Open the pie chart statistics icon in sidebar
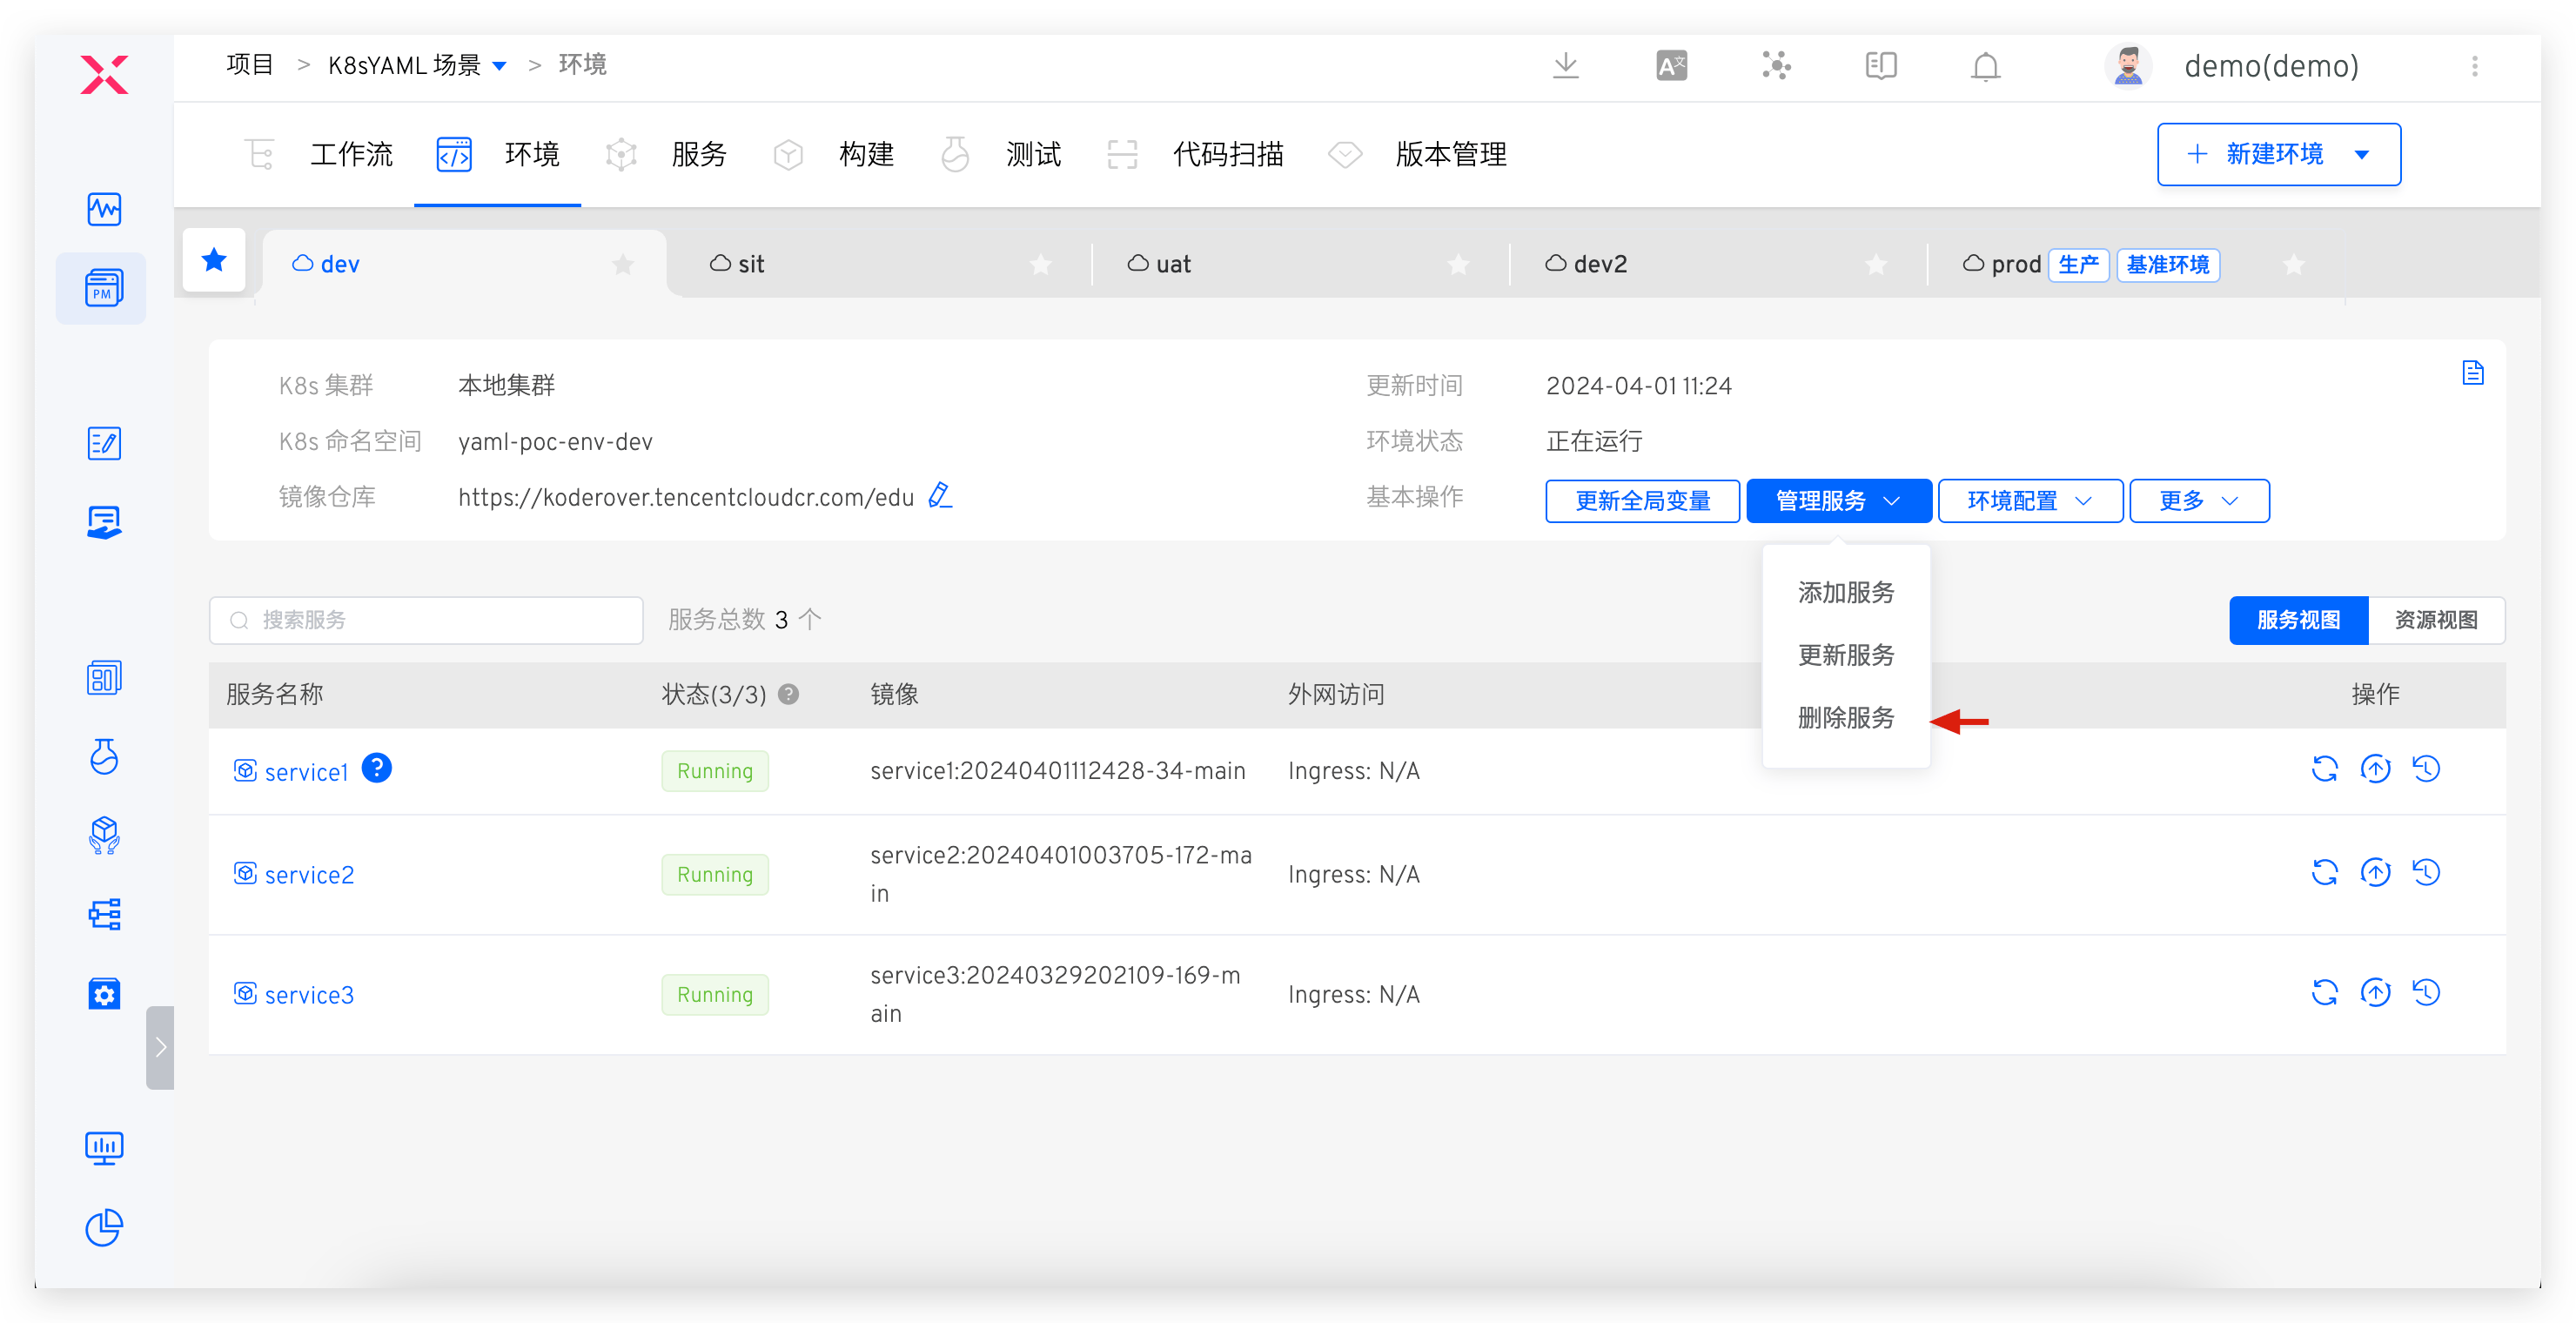 pyautogui.click(x=104, y=1228)
